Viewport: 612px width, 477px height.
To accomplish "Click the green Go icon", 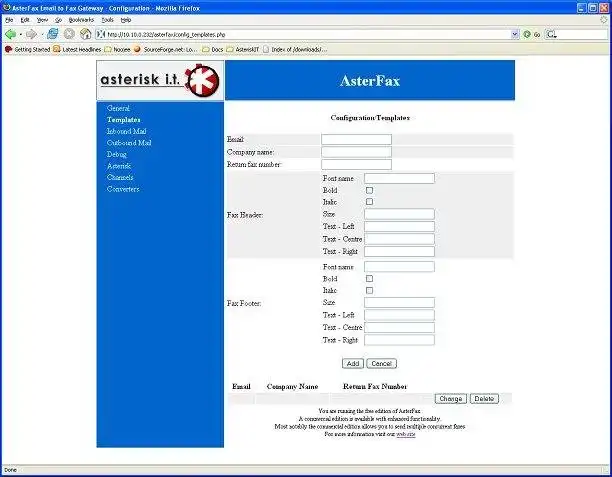I will click(x=527, y=34).
